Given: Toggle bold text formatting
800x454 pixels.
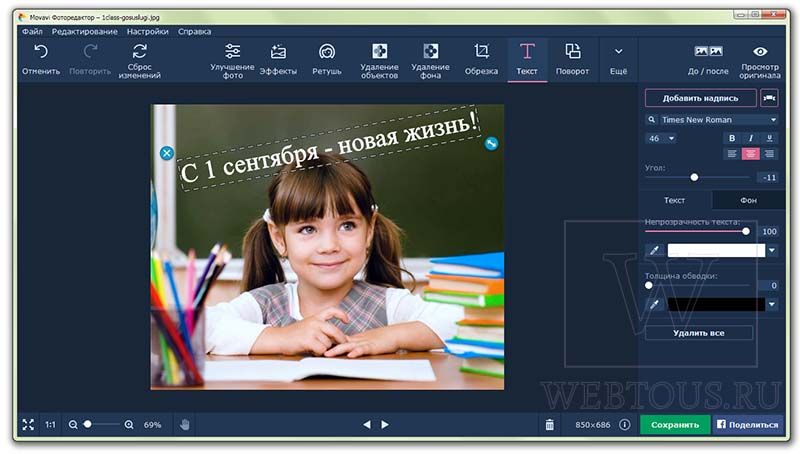Looking at the screenshot, I should 732,138.
